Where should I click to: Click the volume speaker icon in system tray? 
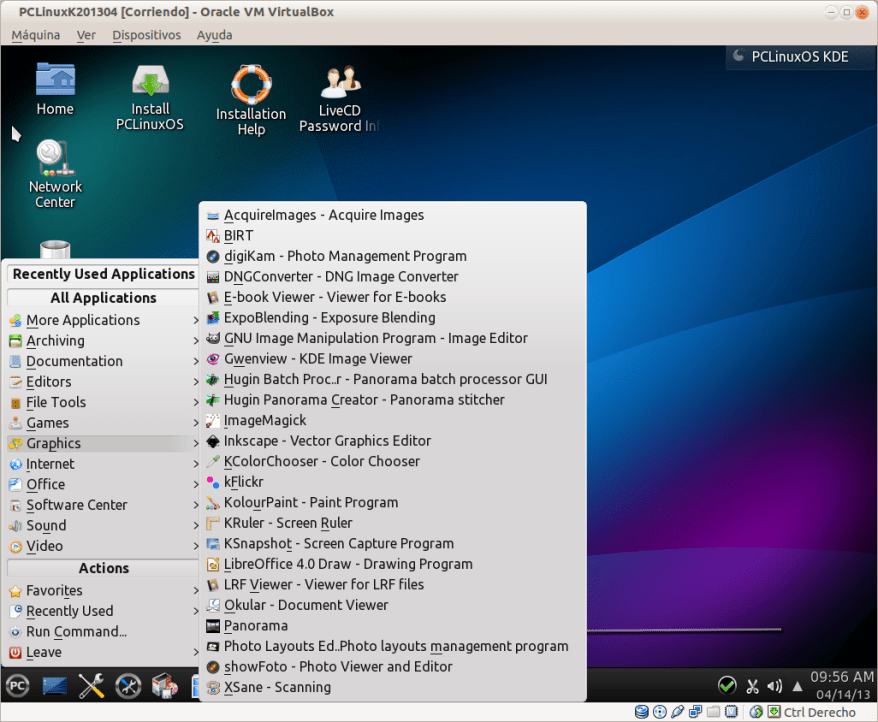774,686
